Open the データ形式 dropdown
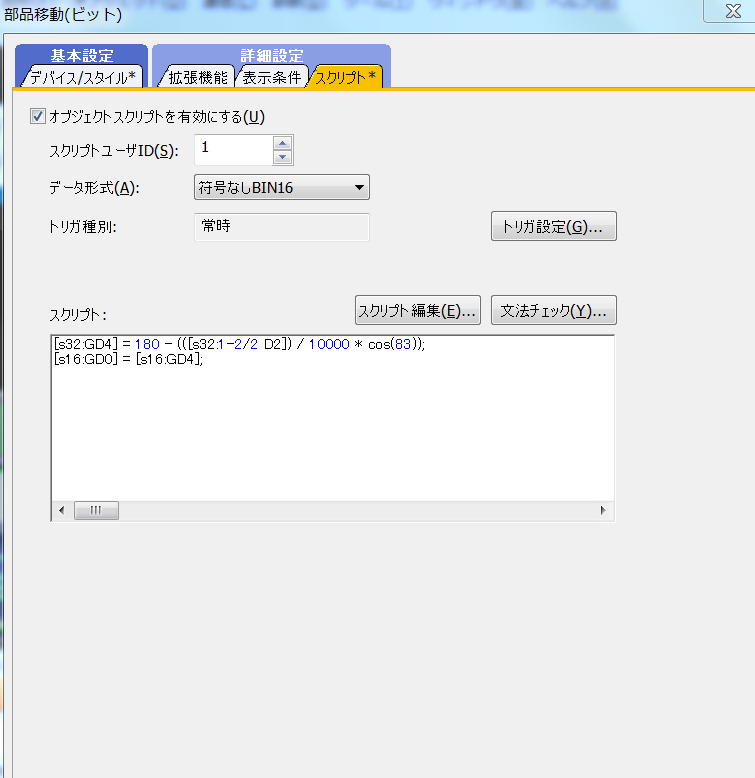The image size is (755, 778). coord(282,187)
